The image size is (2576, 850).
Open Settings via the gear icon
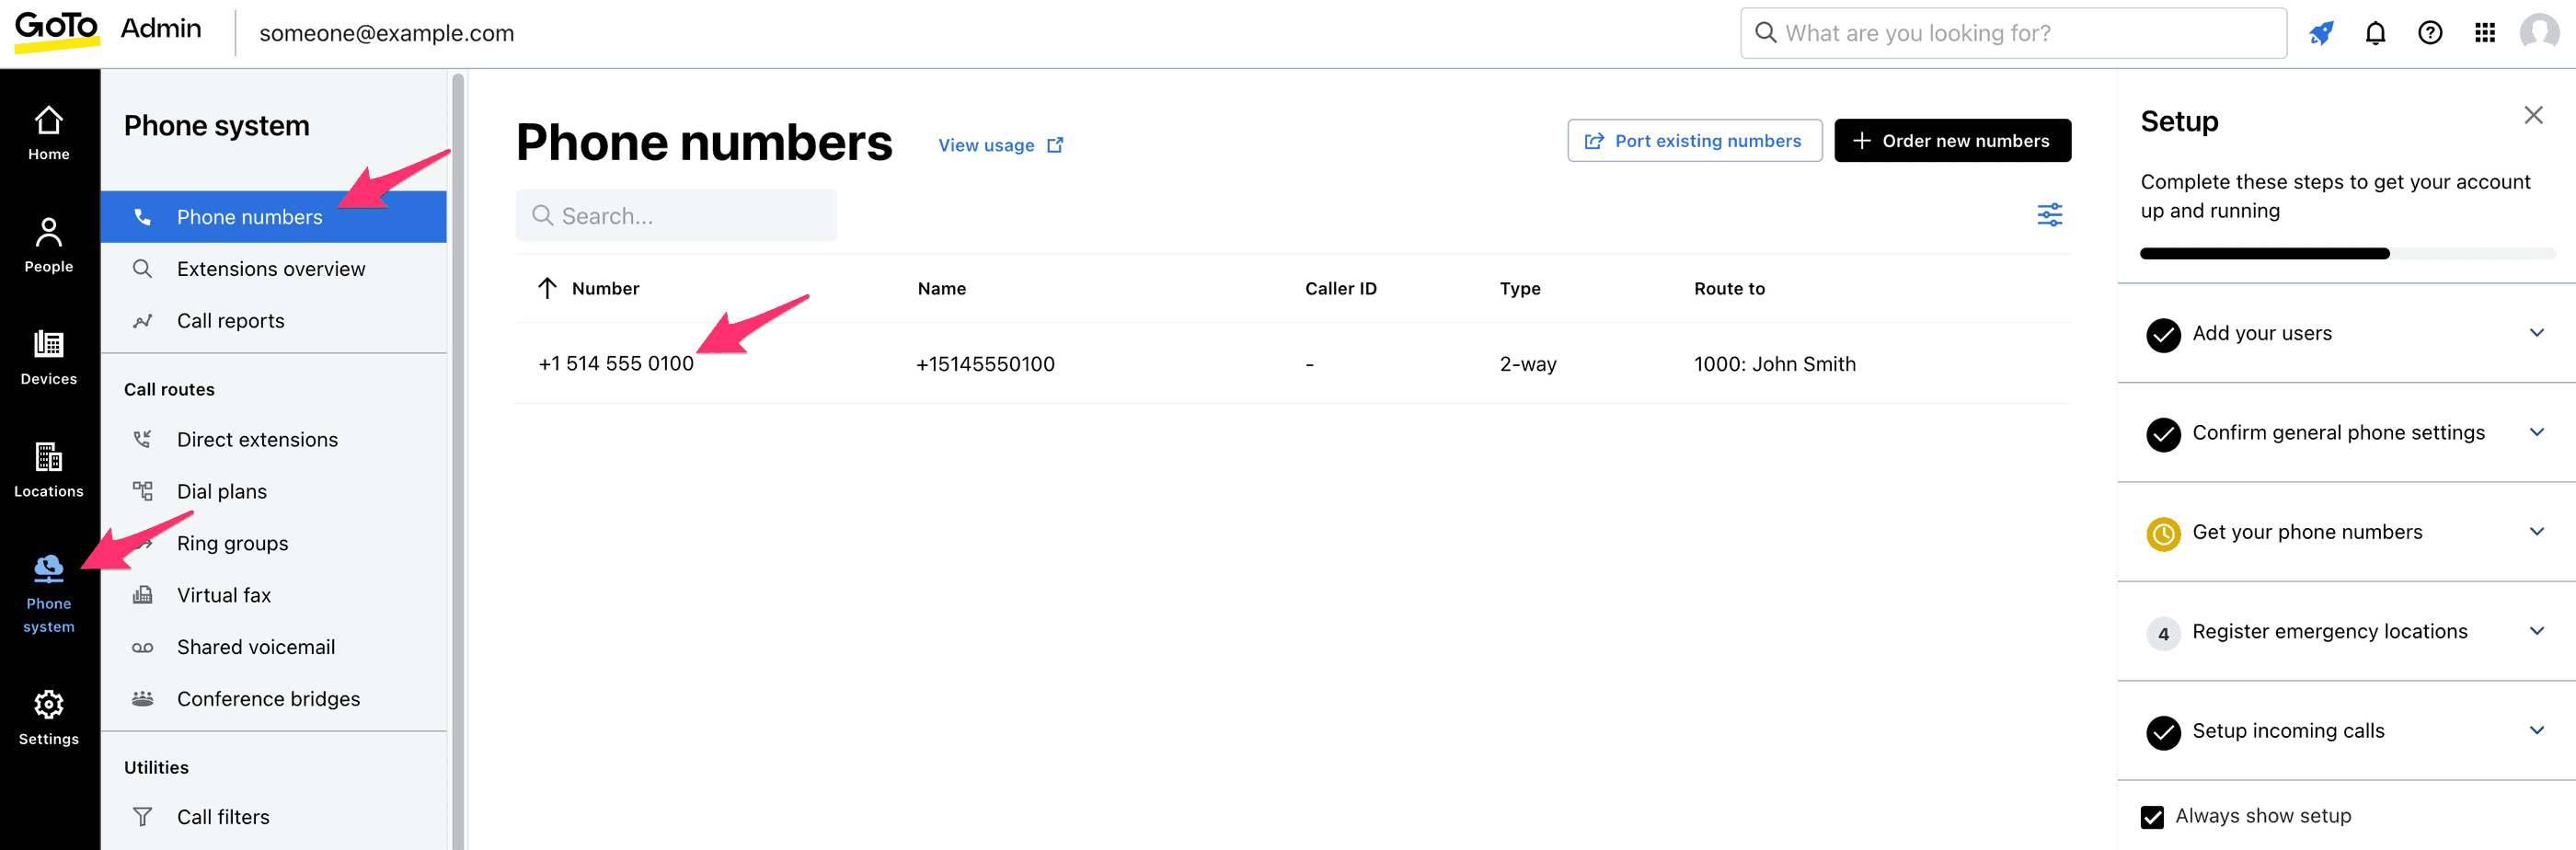coord(48,705)
